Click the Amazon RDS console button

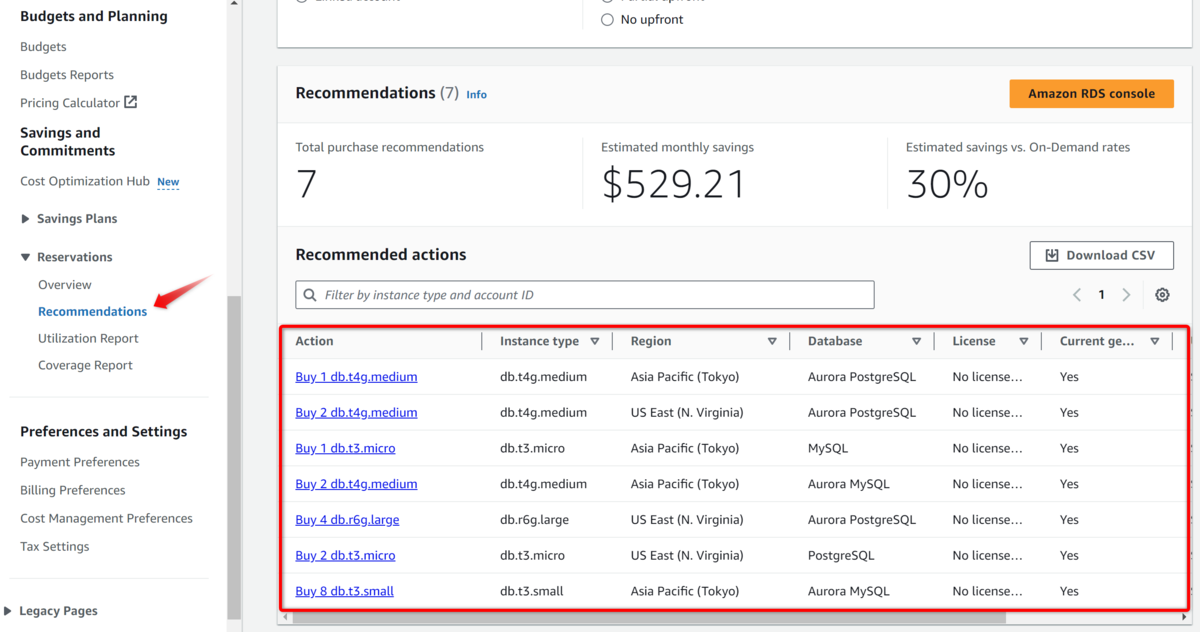(x=1091, y=93)
